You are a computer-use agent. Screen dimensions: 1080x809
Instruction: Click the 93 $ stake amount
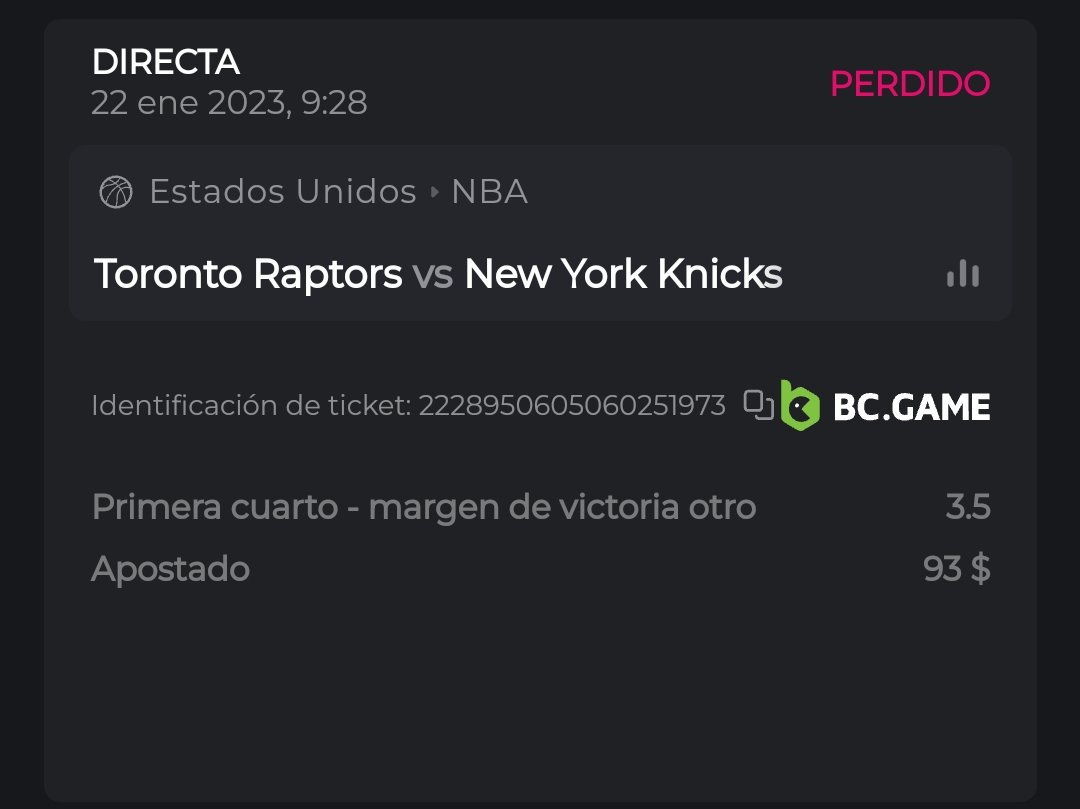(x=957, y=569)
